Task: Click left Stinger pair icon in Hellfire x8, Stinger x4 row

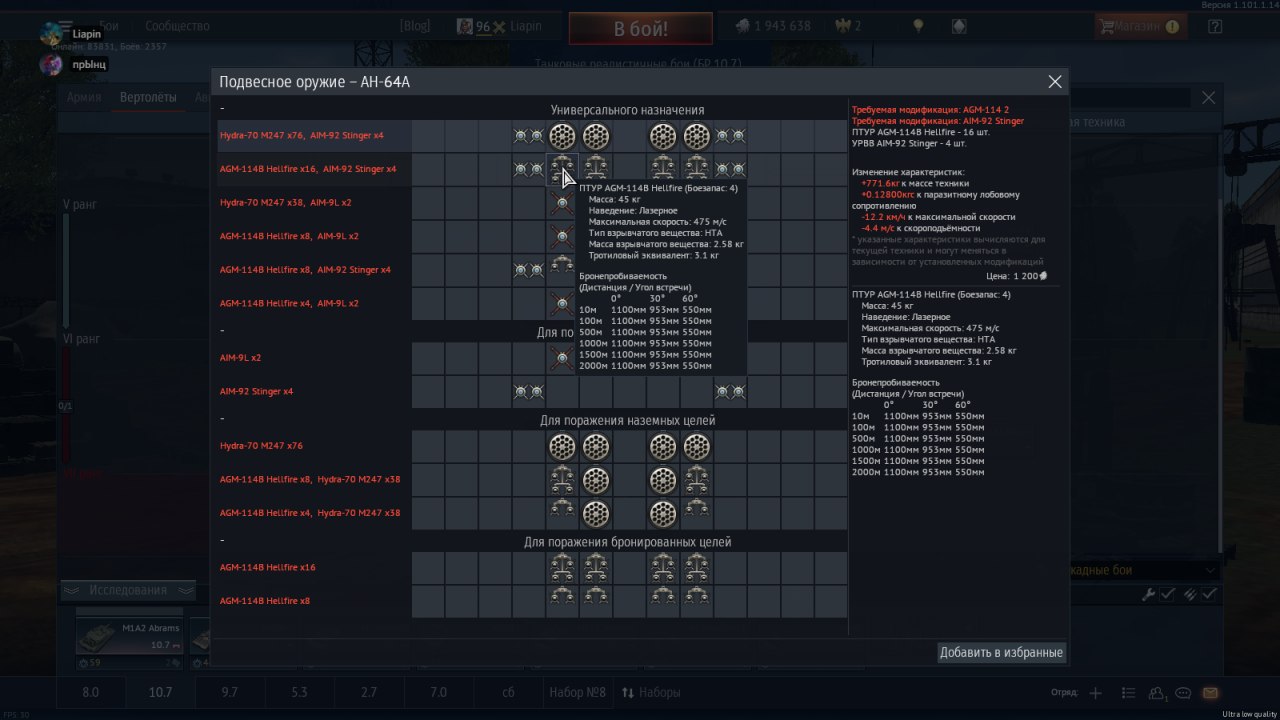Action: pyautogui.click(x=529, y=270)
